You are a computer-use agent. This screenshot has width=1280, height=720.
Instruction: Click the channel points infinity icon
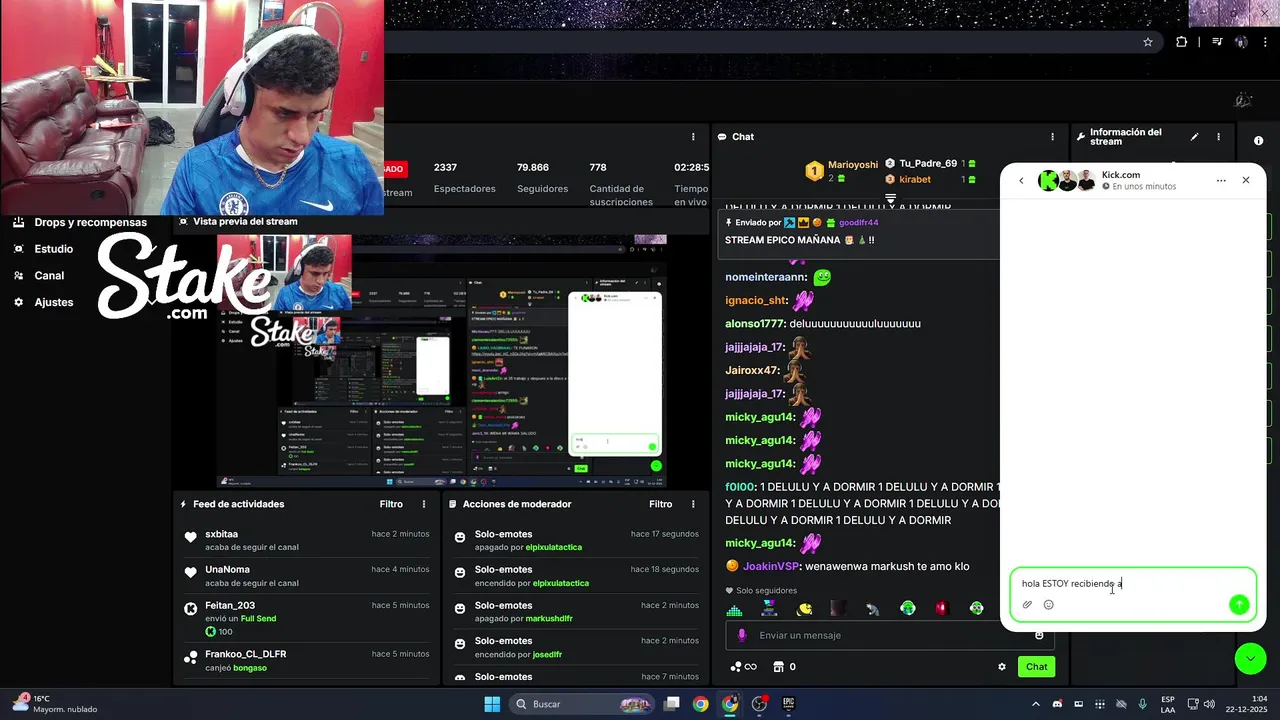pos(743,667)
